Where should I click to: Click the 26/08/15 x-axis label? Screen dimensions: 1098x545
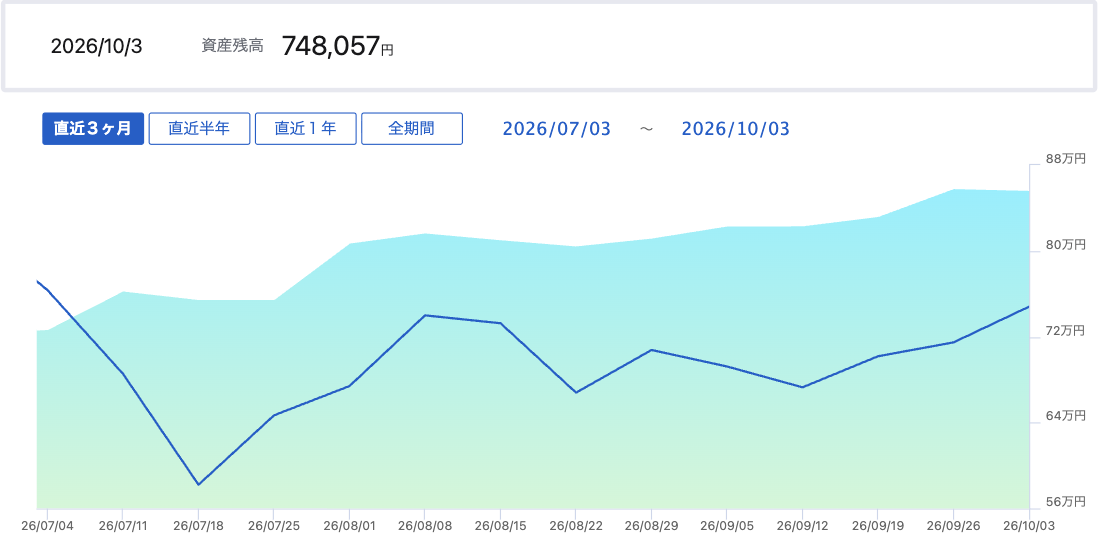tap(500, 525)
